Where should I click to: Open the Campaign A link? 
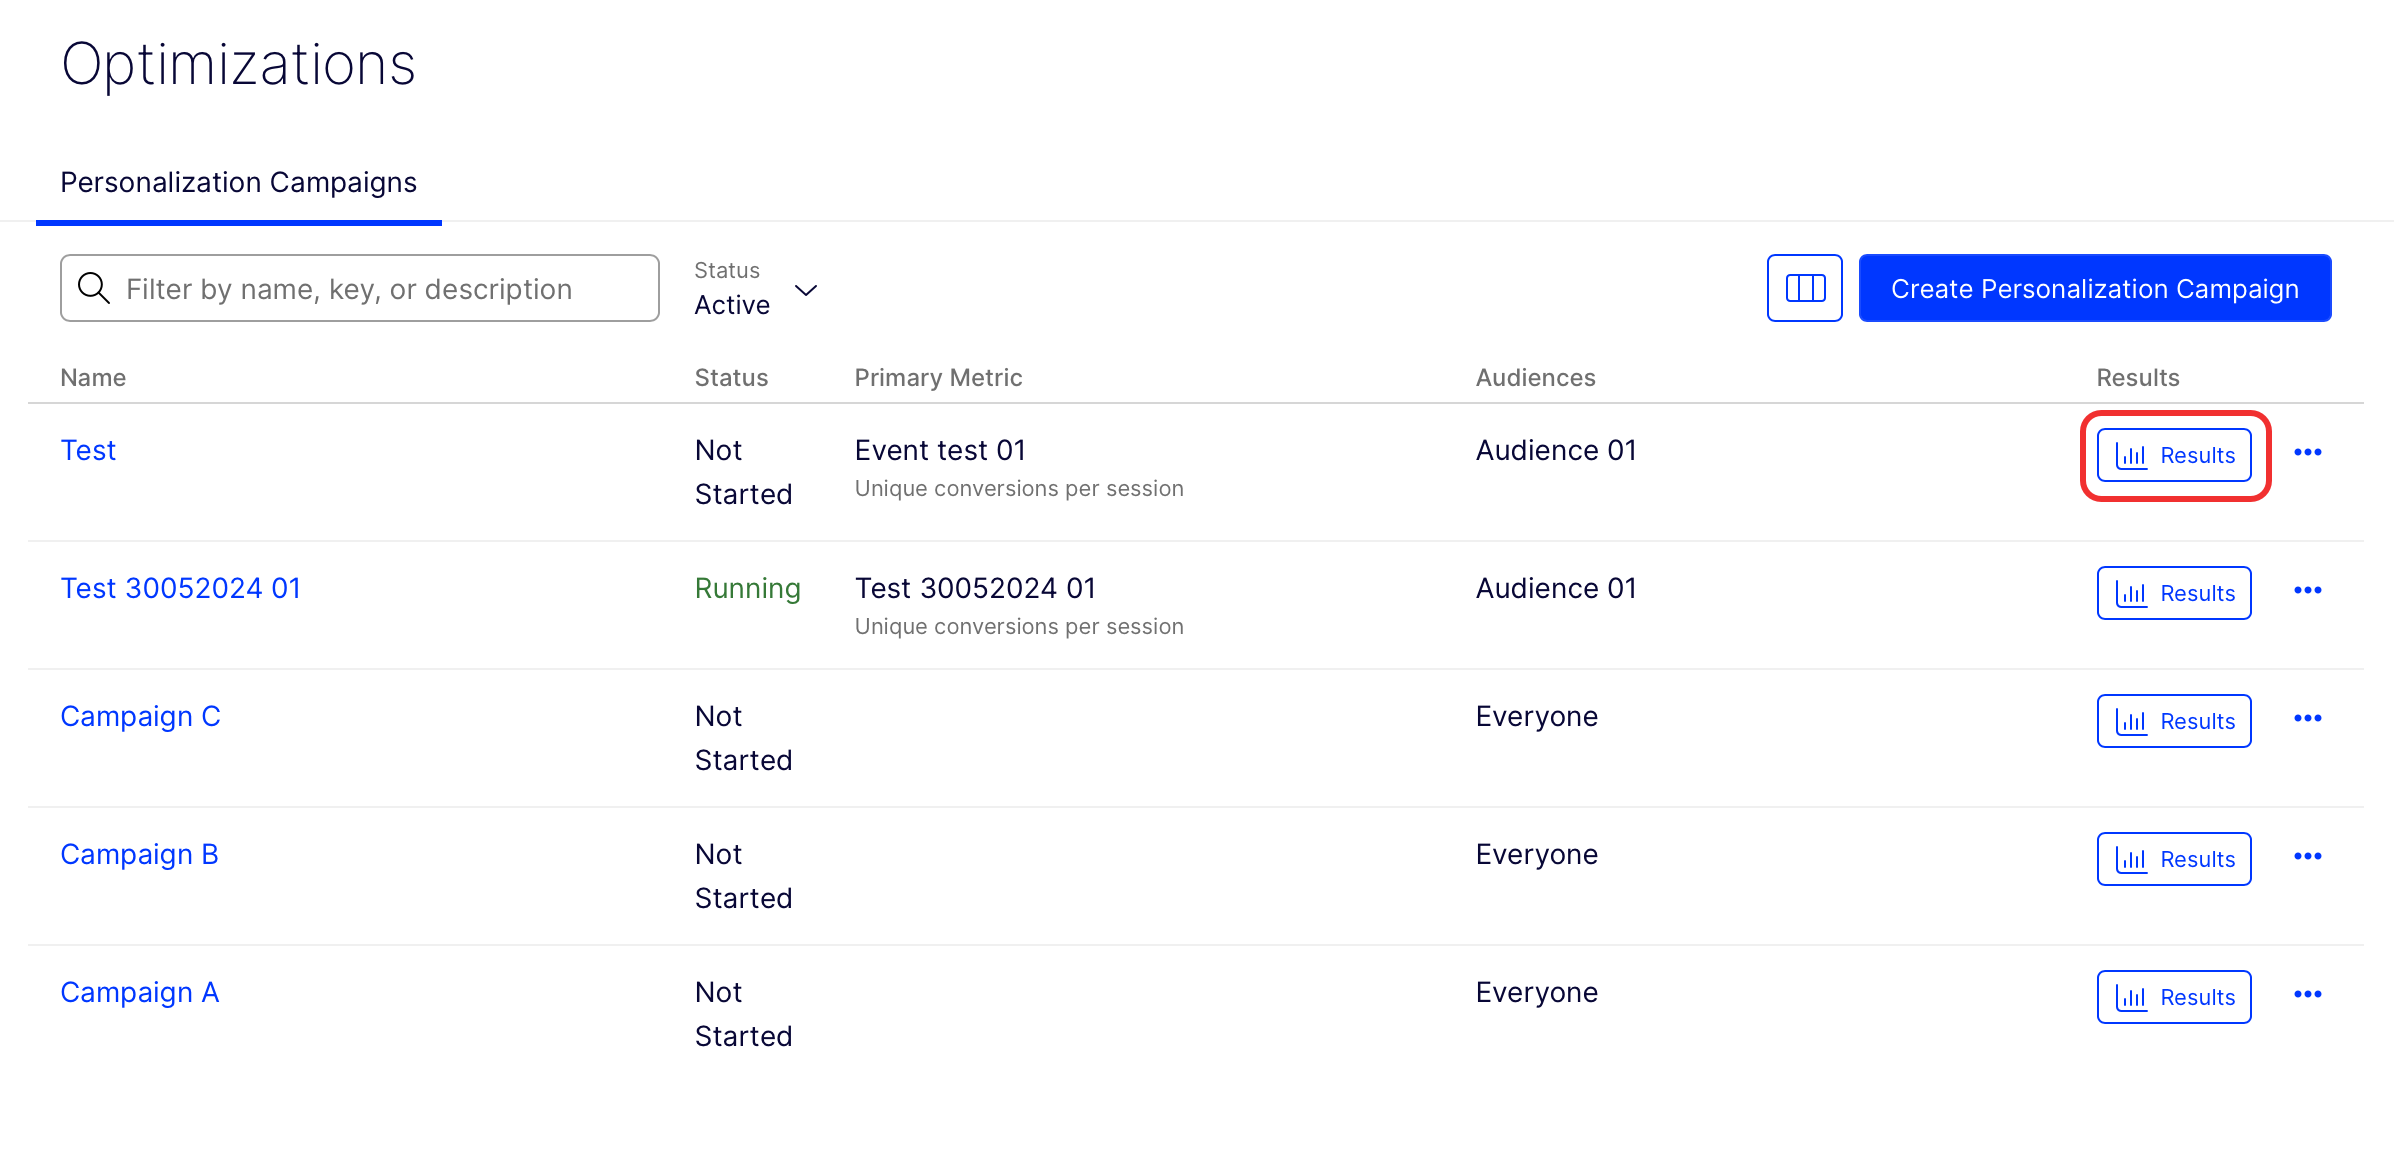click(x=139, y=992)
